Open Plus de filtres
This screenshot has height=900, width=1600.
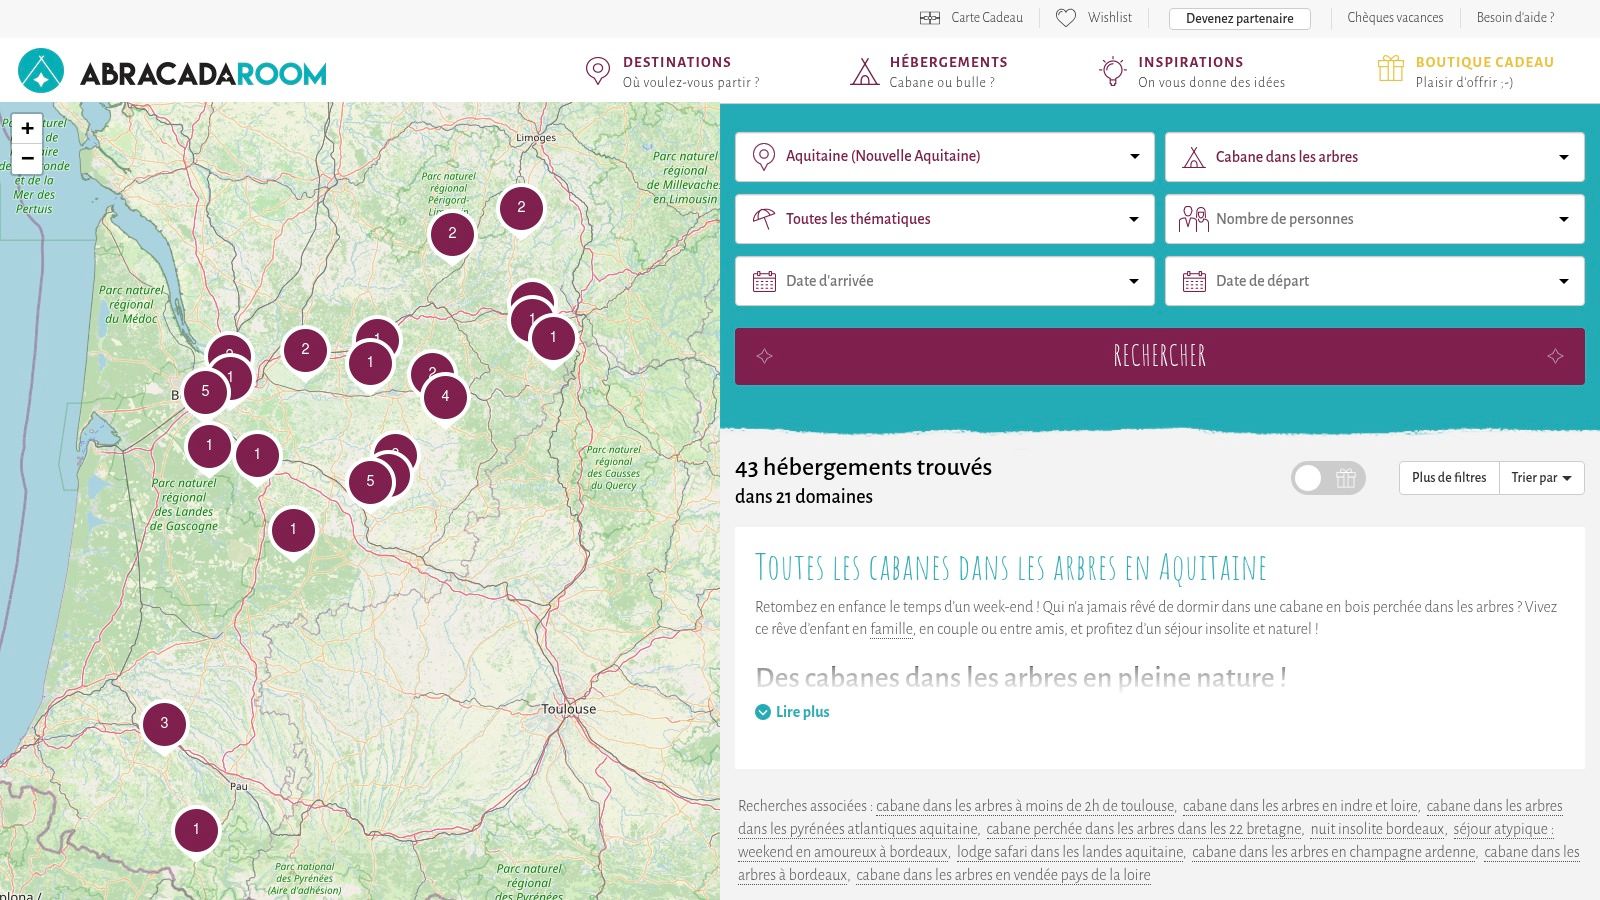point(1449,478)
